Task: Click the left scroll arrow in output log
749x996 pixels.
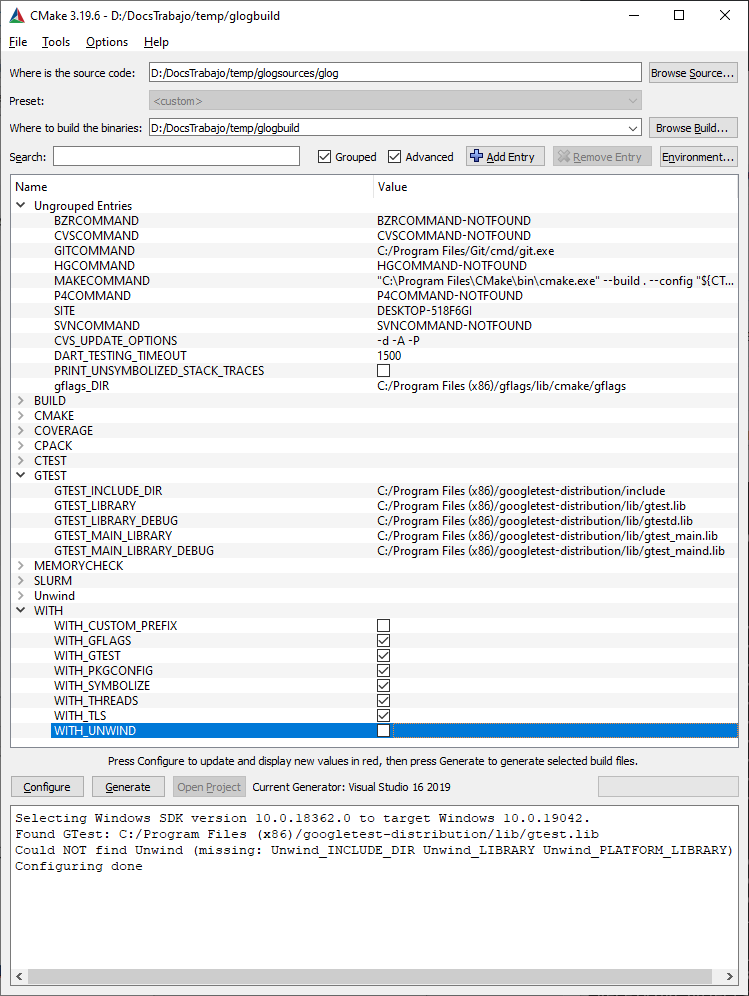Action: click(19, 976)
